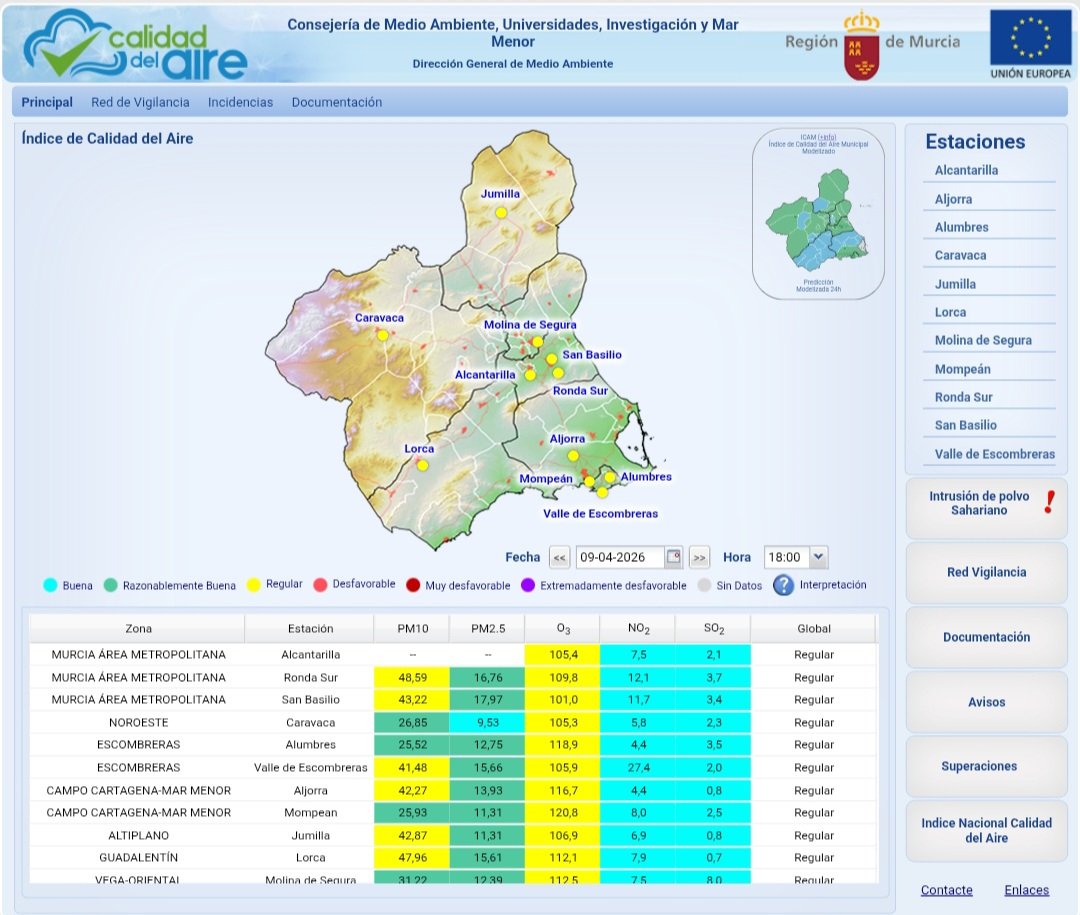The height and width of the screenshot is (915, 1080).
Task: Click the Ronda Sur label on the map
Action: tap(580, 391)
